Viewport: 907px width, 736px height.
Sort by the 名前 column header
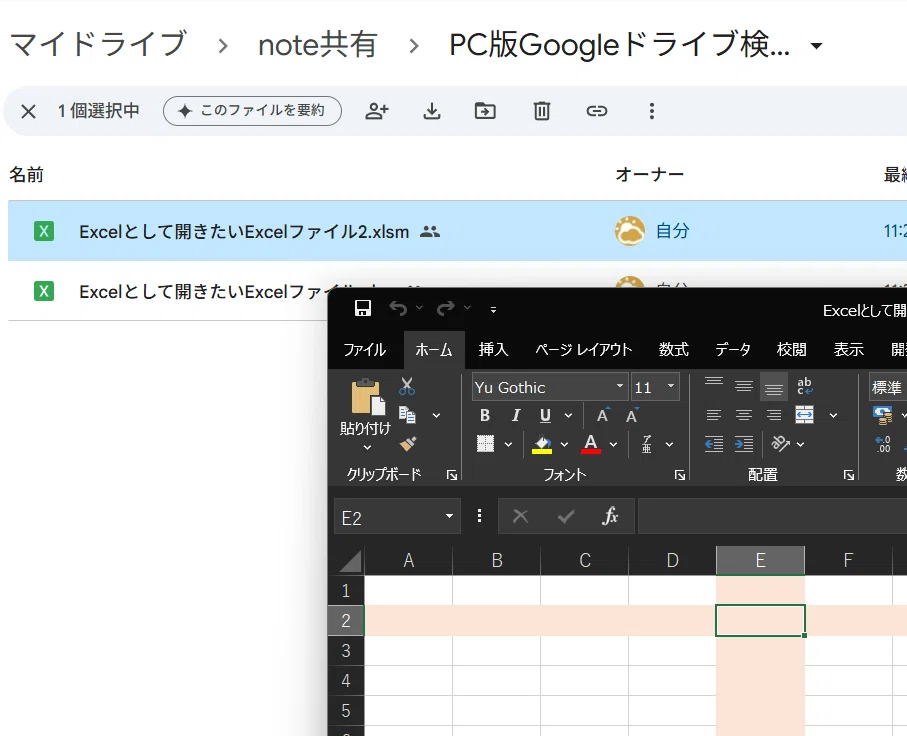point(26,174)
